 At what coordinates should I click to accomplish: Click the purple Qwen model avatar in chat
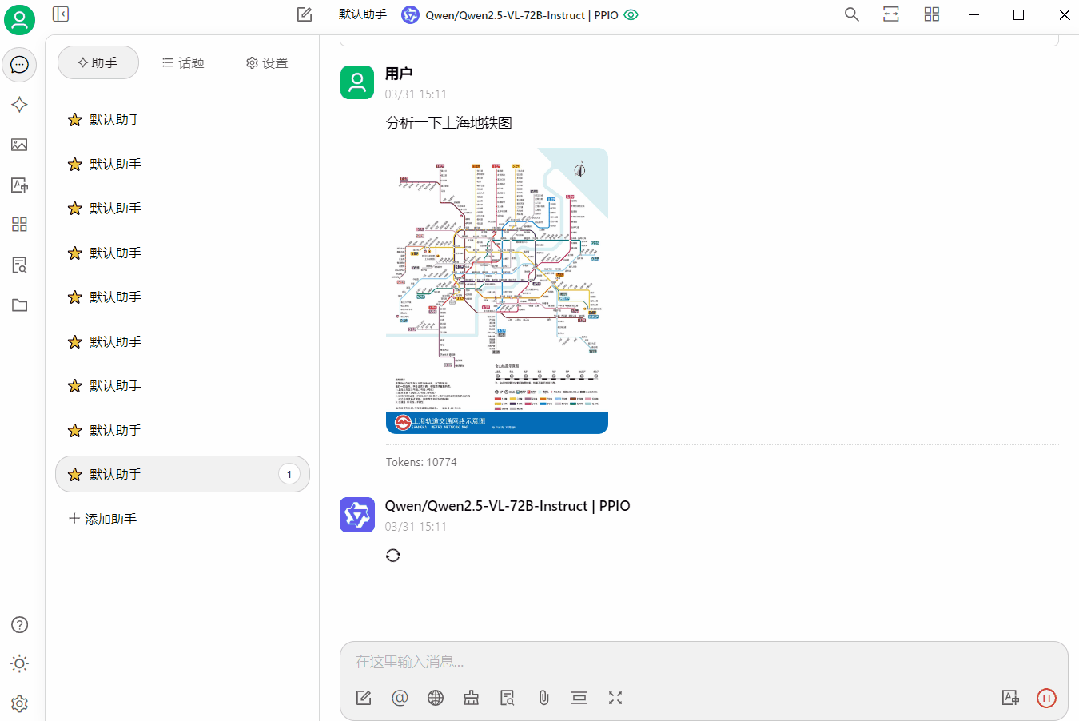click(357, 515)
